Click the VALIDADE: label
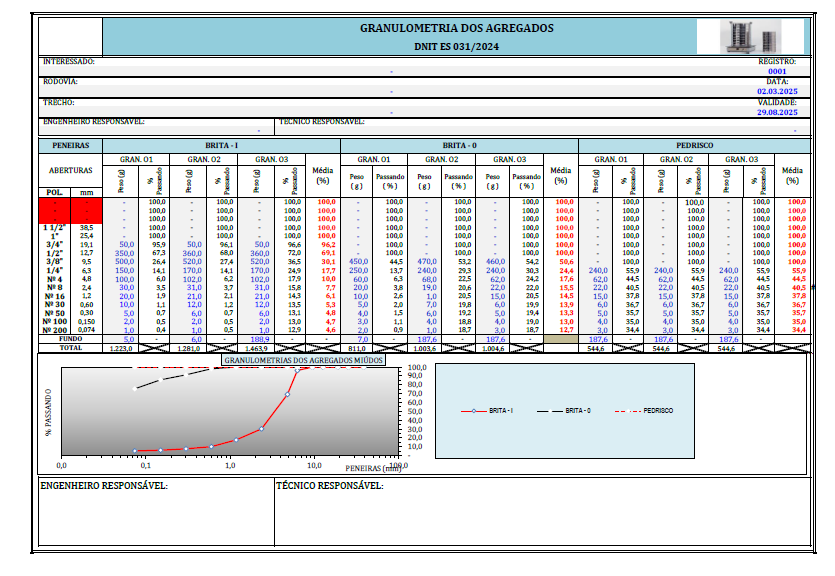 [777, 102]
